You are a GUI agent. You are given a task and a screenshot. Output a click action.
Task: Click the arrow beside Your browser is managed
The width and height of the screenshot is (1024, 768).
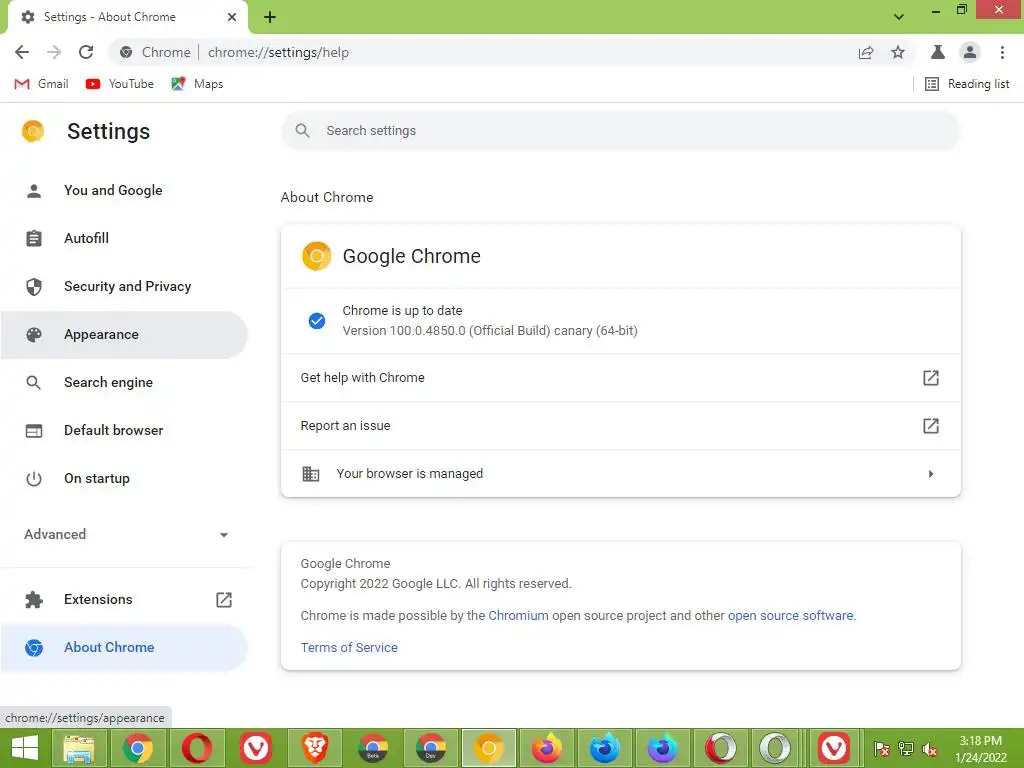pos(931,473)
